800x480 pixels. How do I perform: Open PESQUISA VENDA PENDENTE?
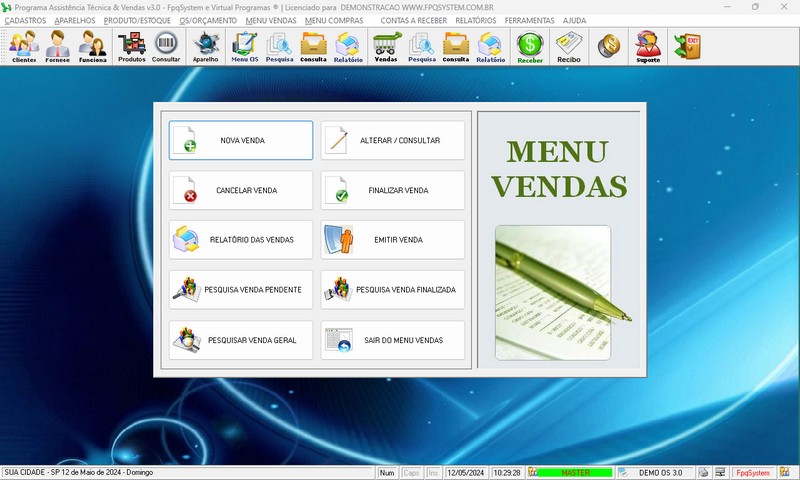tap(241, 290)
